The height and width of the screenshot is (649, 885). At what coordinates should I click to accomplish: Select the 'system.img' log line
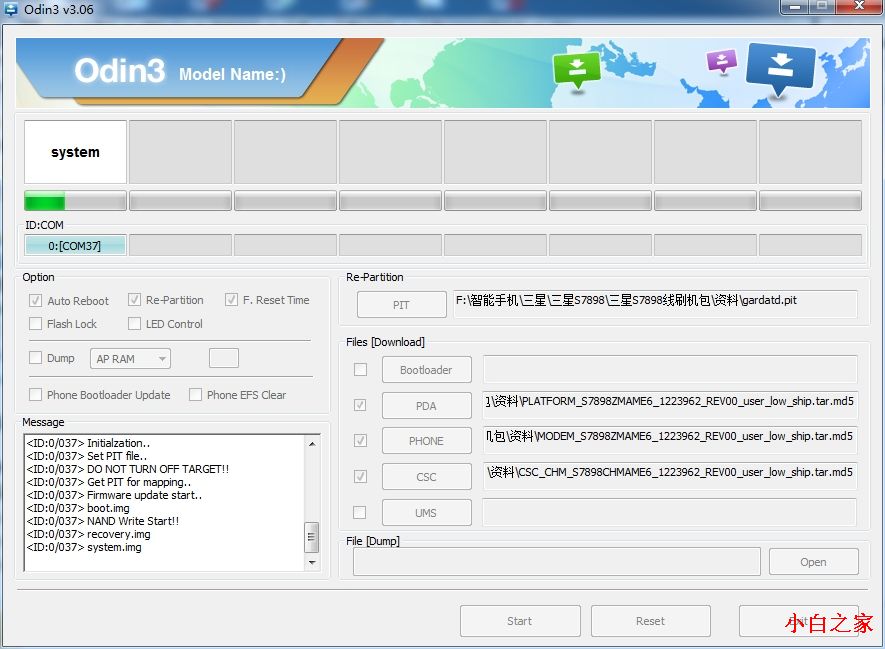pos(84,547)
